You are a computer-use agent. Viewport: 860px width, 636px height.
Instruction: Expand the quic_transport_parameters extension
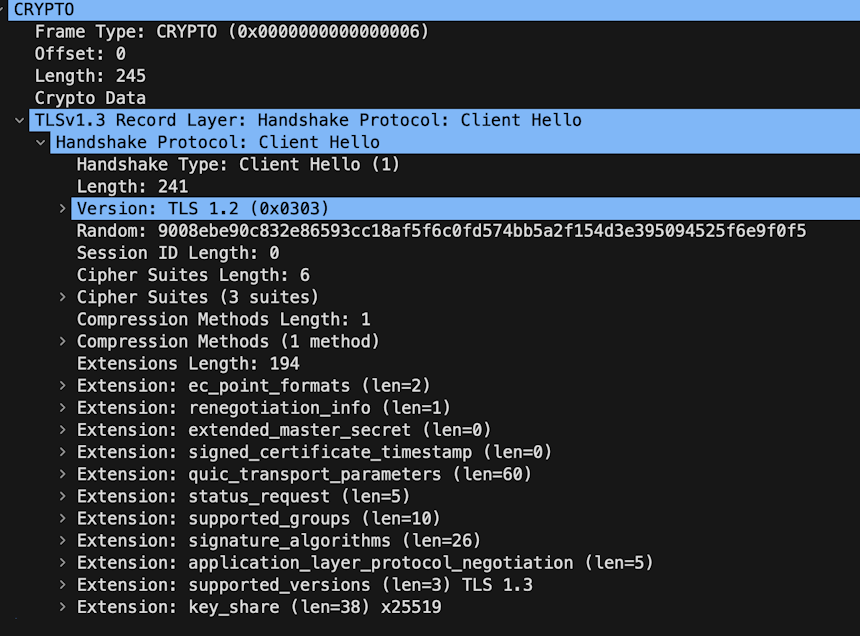click(62, 474)
